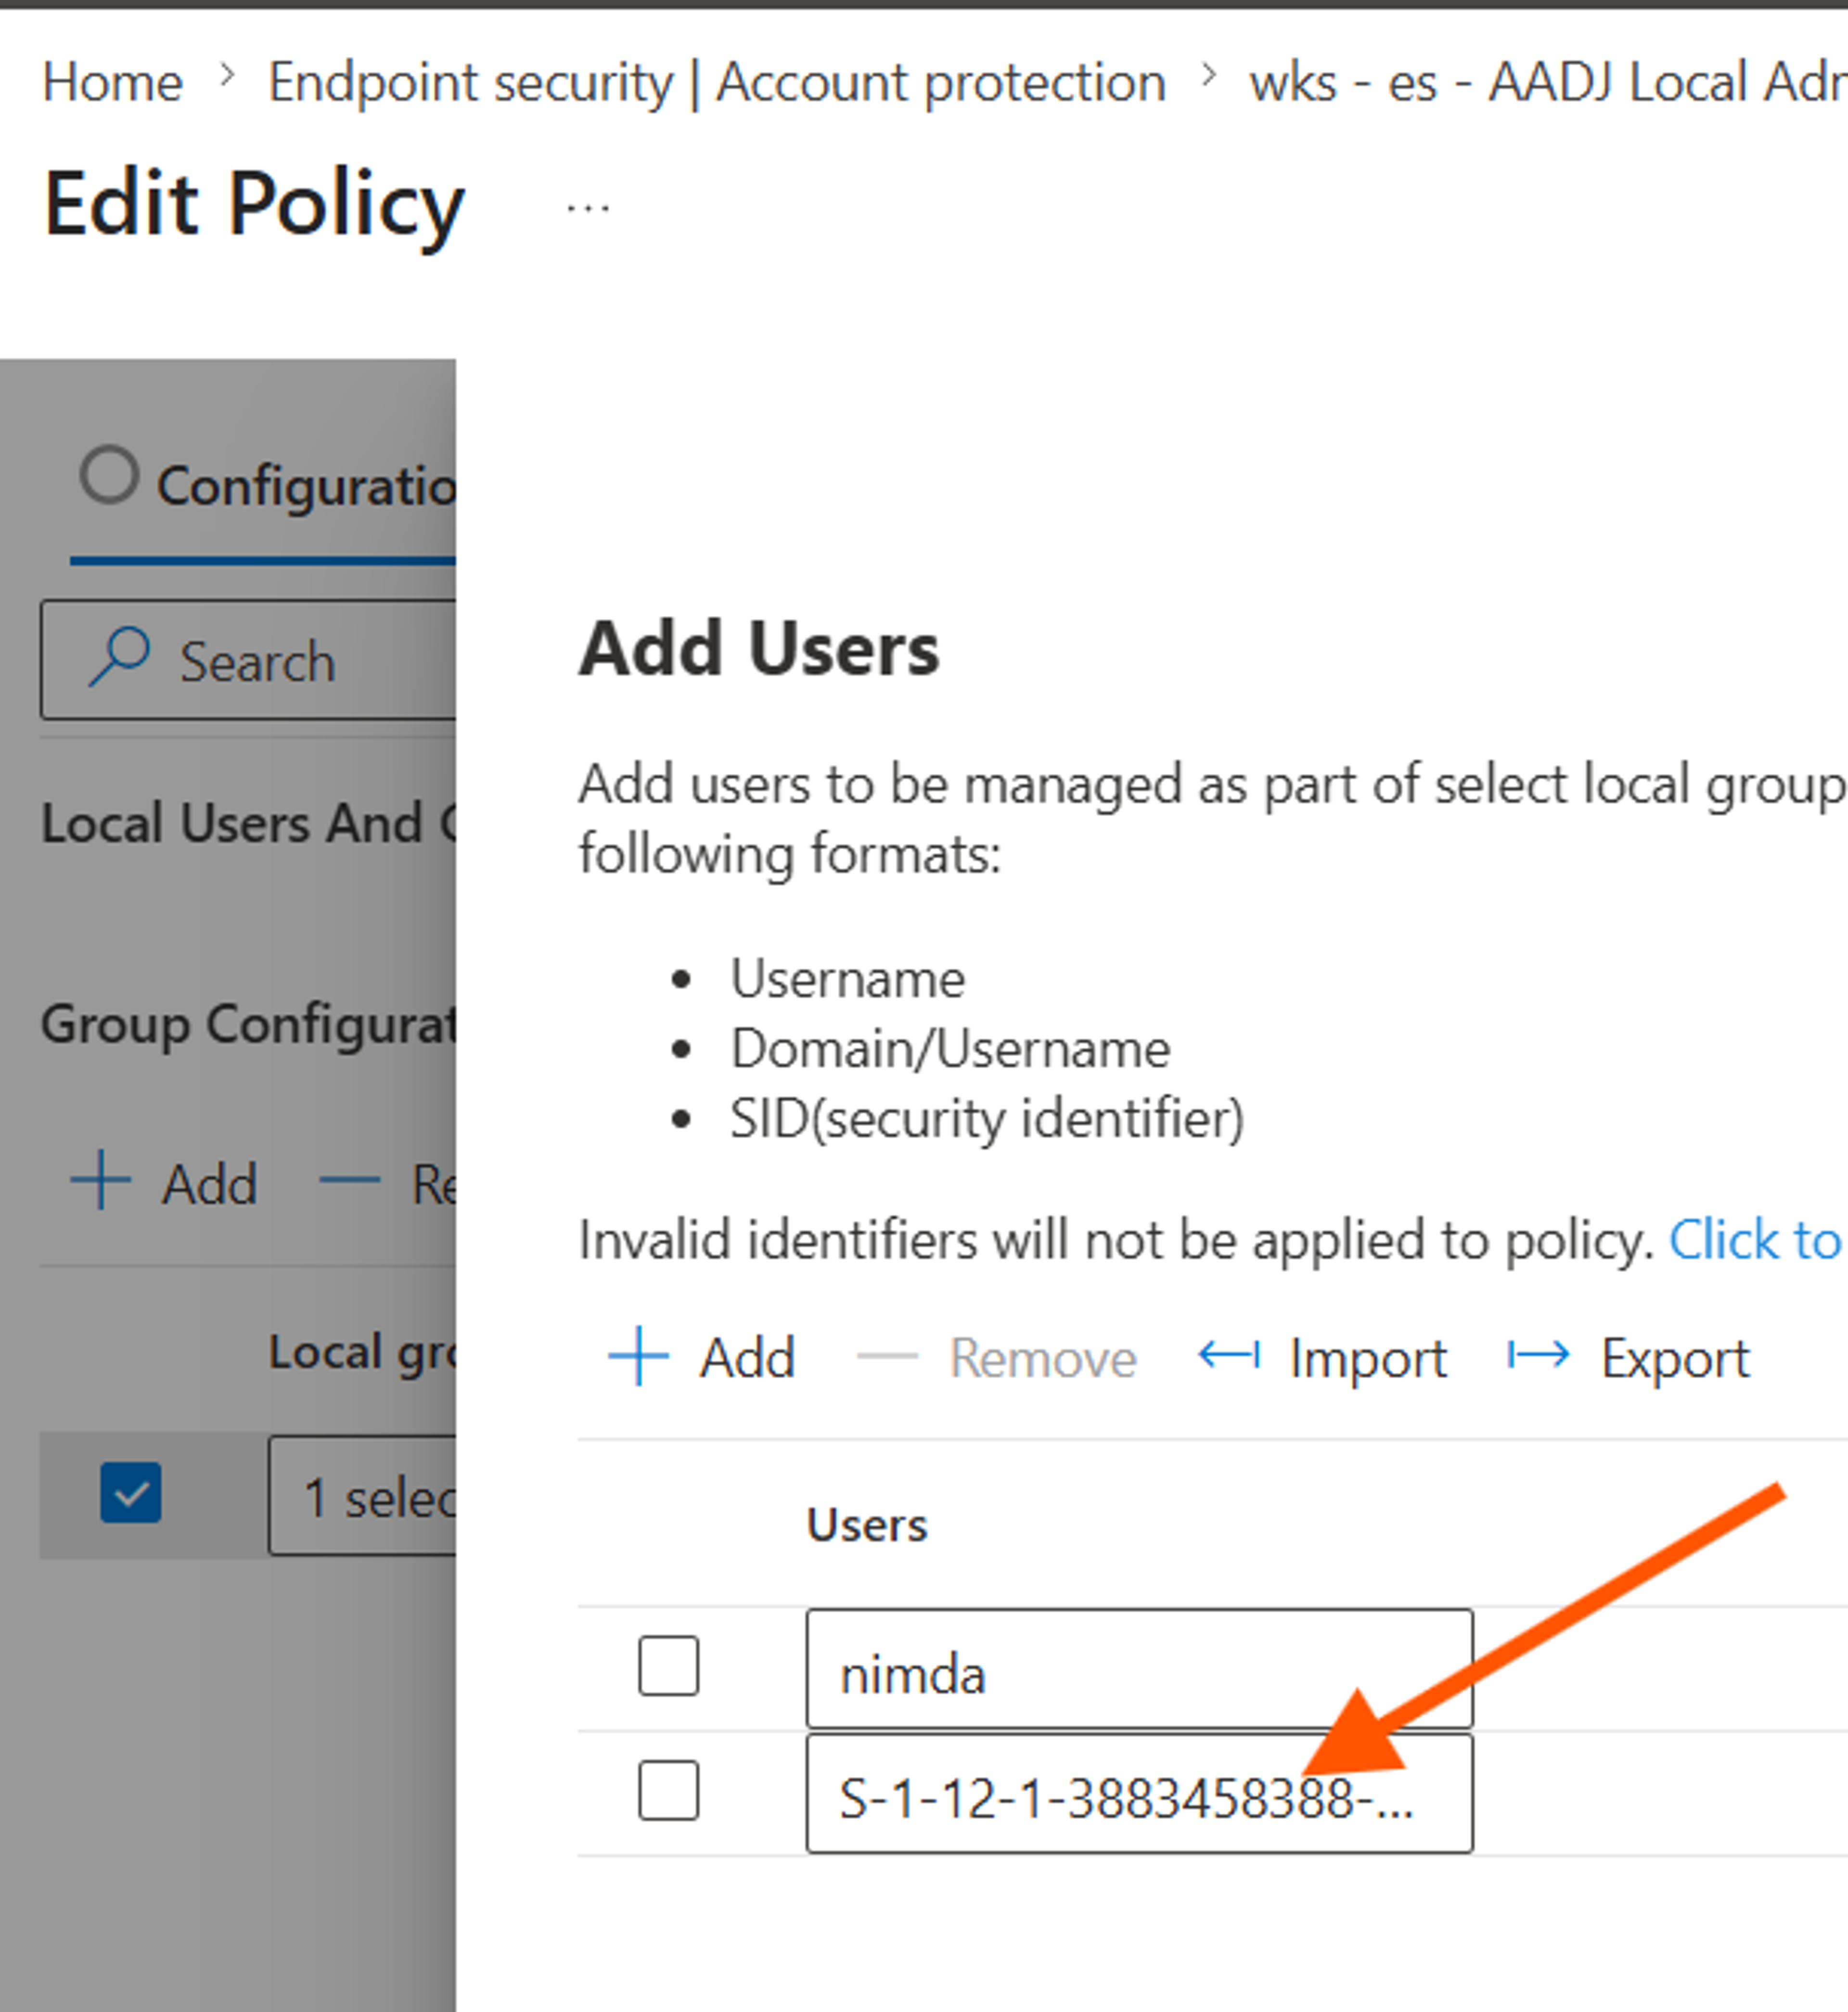The width and height of the screenshot is (1848, 2012).
Task: Click the 'Domain/Username' bullet text
Action: tap(950, 1049)
